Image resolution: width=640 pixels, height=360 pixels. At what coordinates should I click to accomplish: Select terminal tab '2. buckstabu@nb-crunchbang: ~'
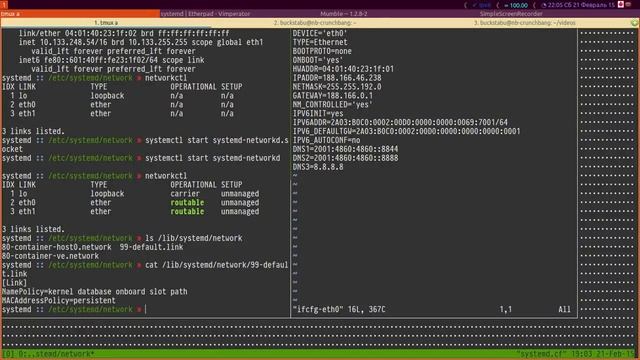tap(315, 23)
